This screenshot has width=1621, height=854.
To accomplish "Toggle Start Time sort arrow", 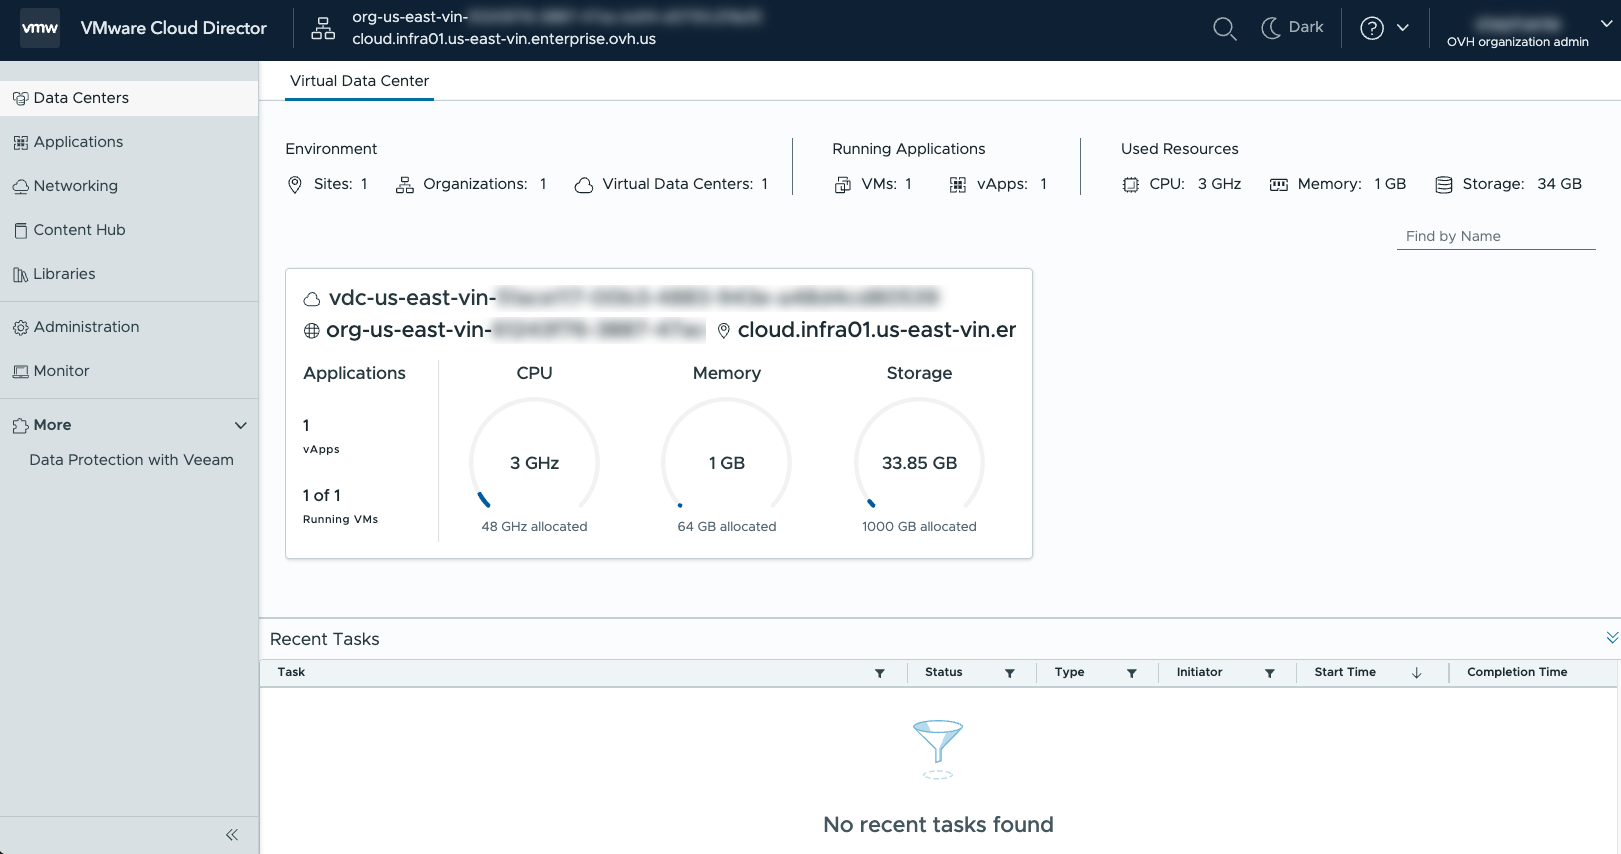I will pos(1417,673).
